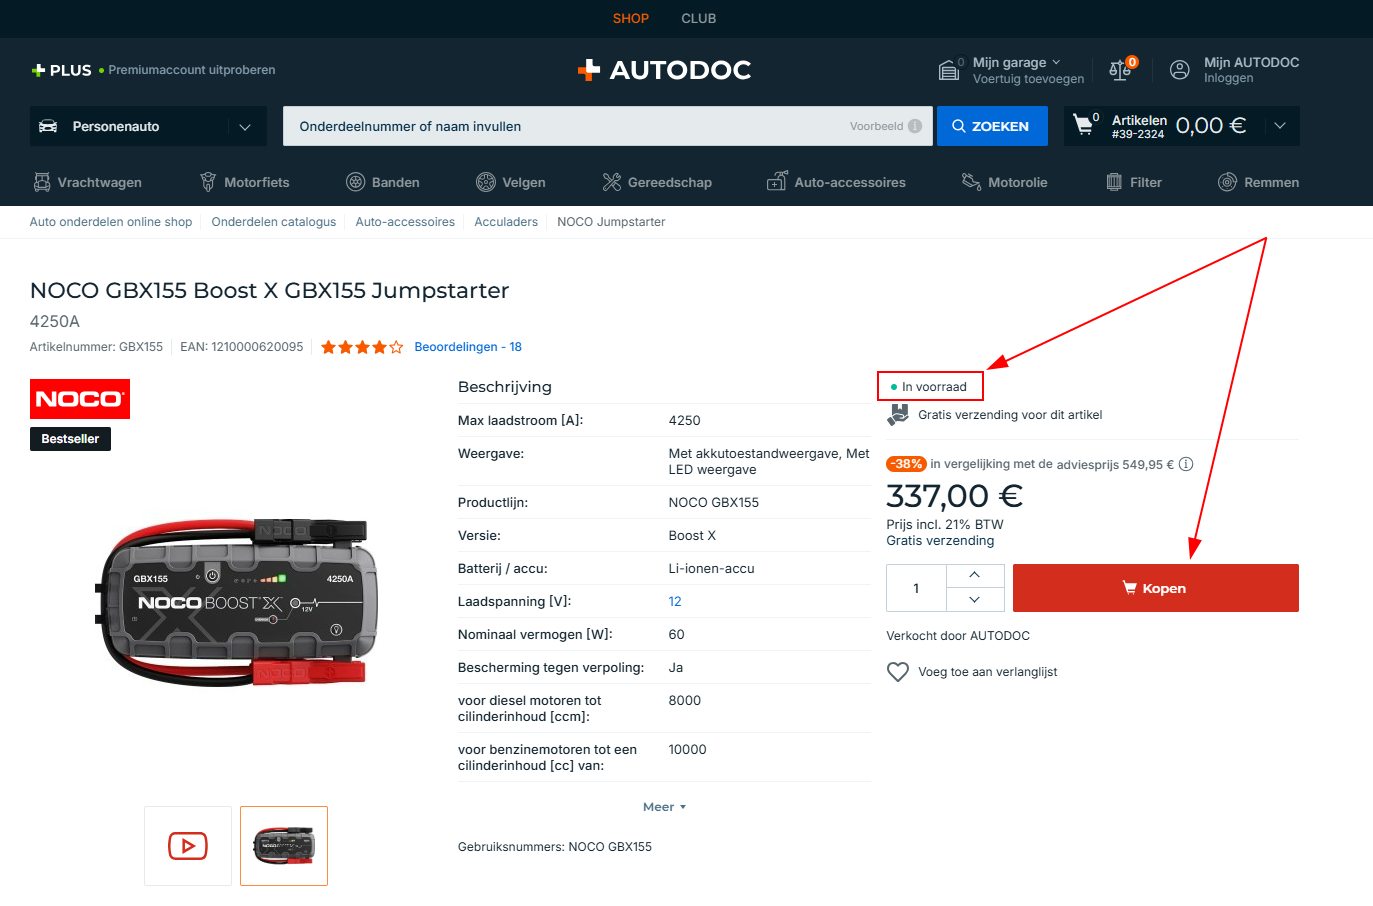Click the heart wishlist icon
This screenshot has width=1373, height=906.
(x=898, y=672)
